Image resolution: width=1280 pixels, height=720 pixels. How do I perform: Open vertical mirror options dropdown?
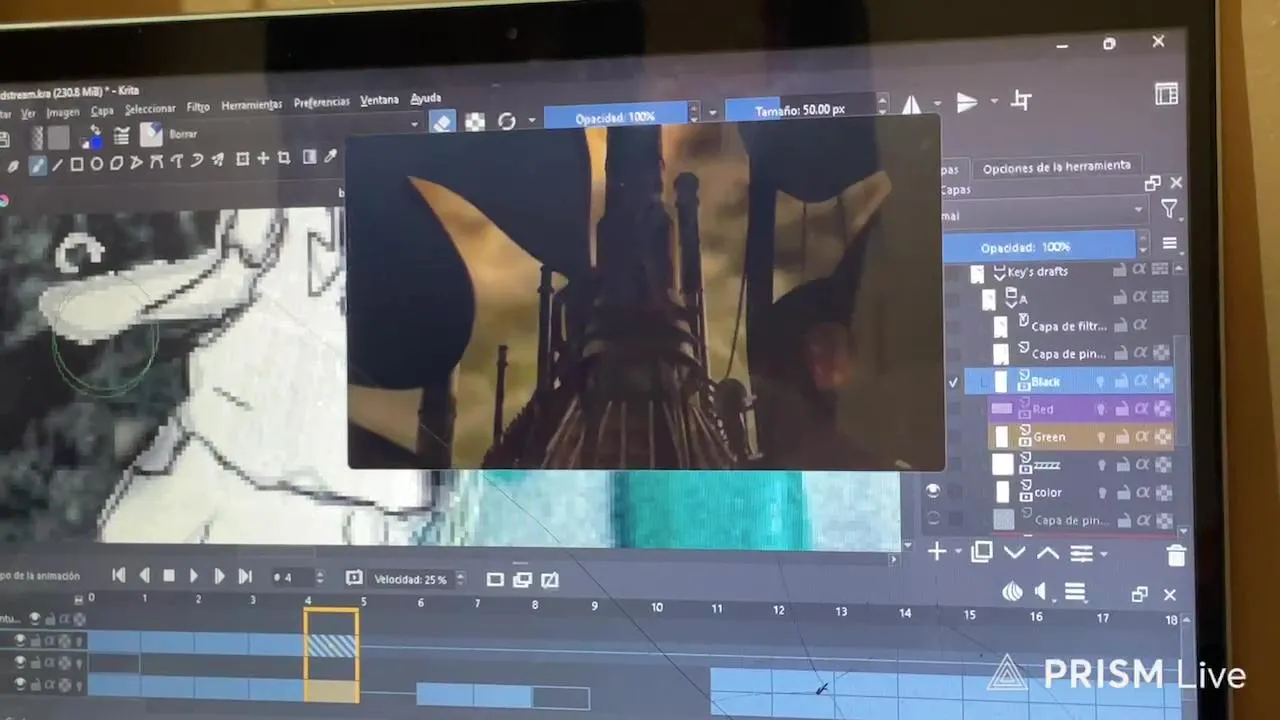[x=994, y=101]
